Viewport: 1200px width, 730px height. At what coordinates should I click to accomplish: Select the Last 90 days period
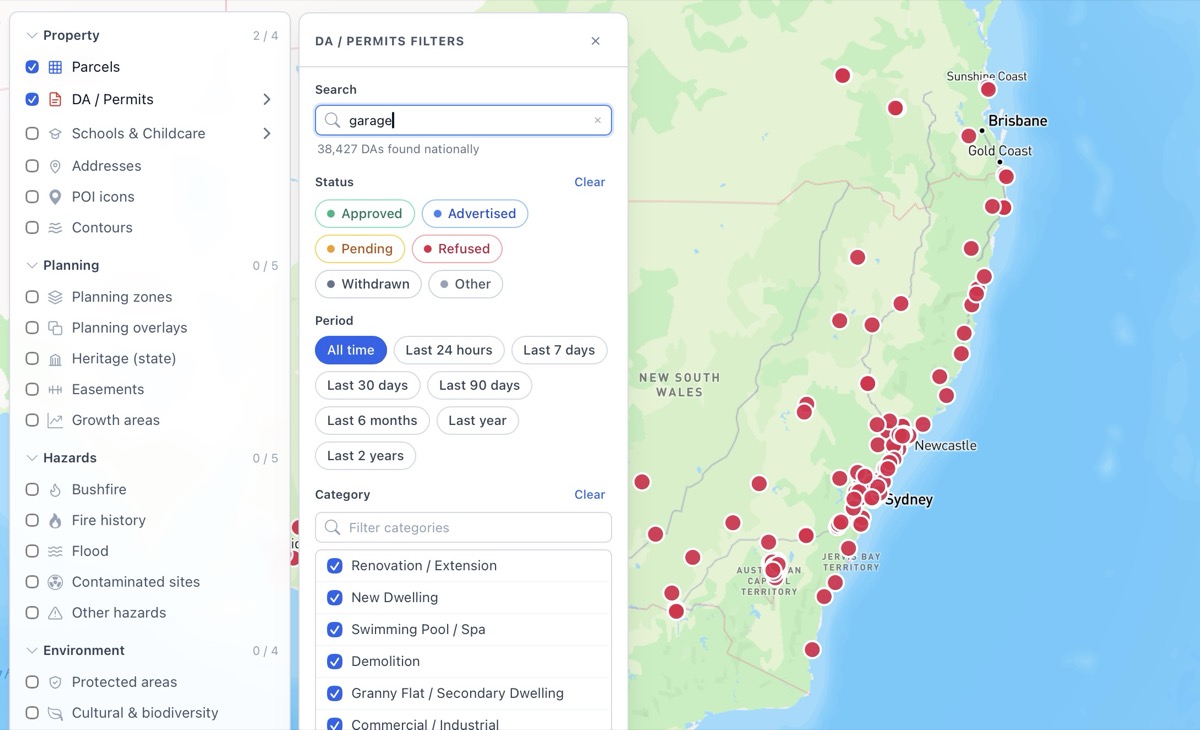pyautogui.click(x=480, y=385)
